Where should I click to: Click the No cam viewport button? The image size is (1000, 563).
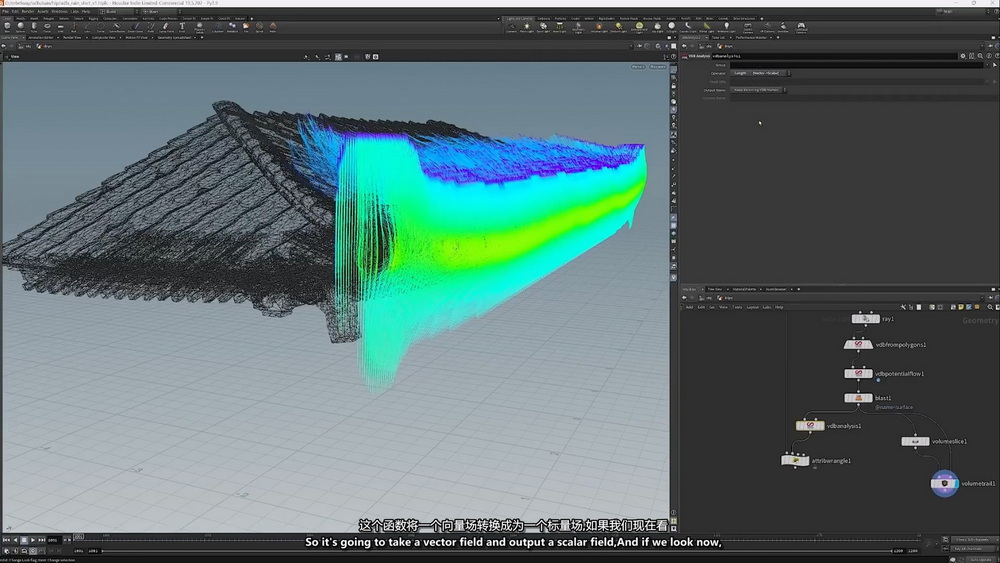(x=658, y=67)
